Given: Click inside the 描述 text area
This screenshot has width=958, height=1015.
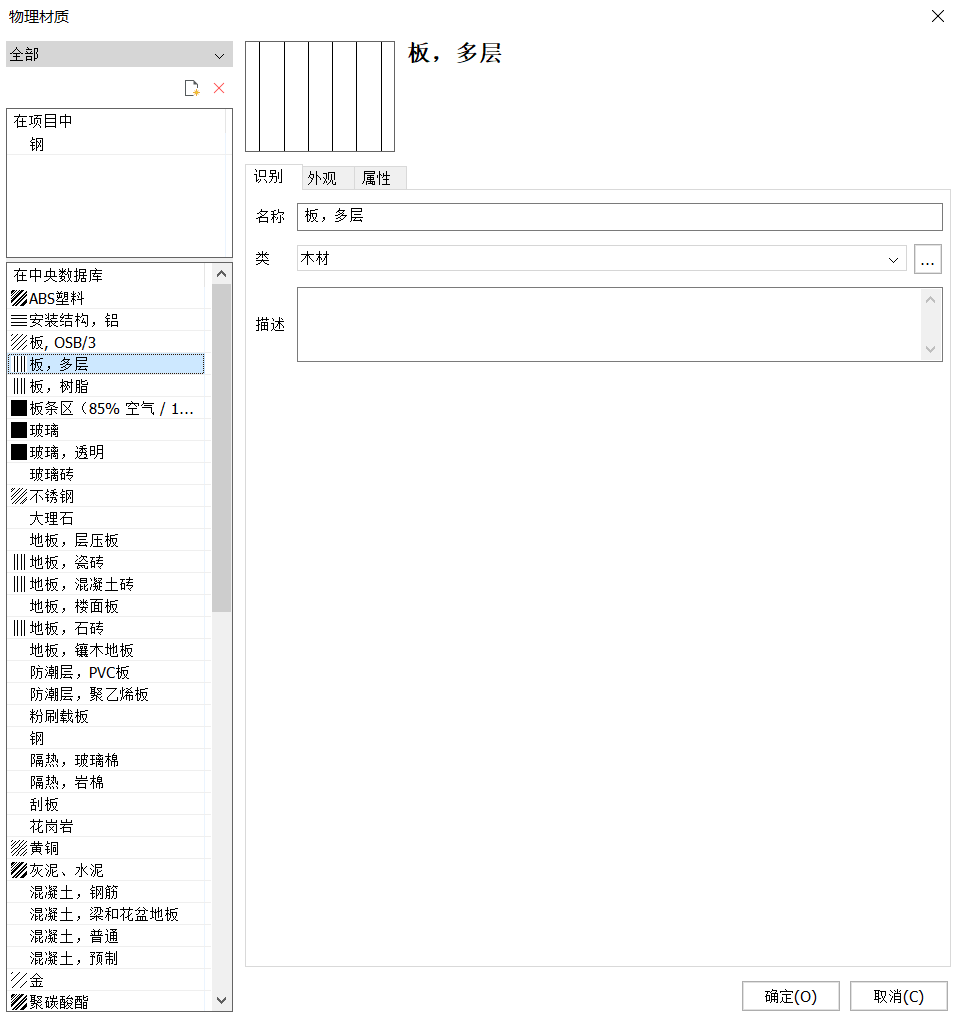Looking at the screenshot, I should point(608,324).
